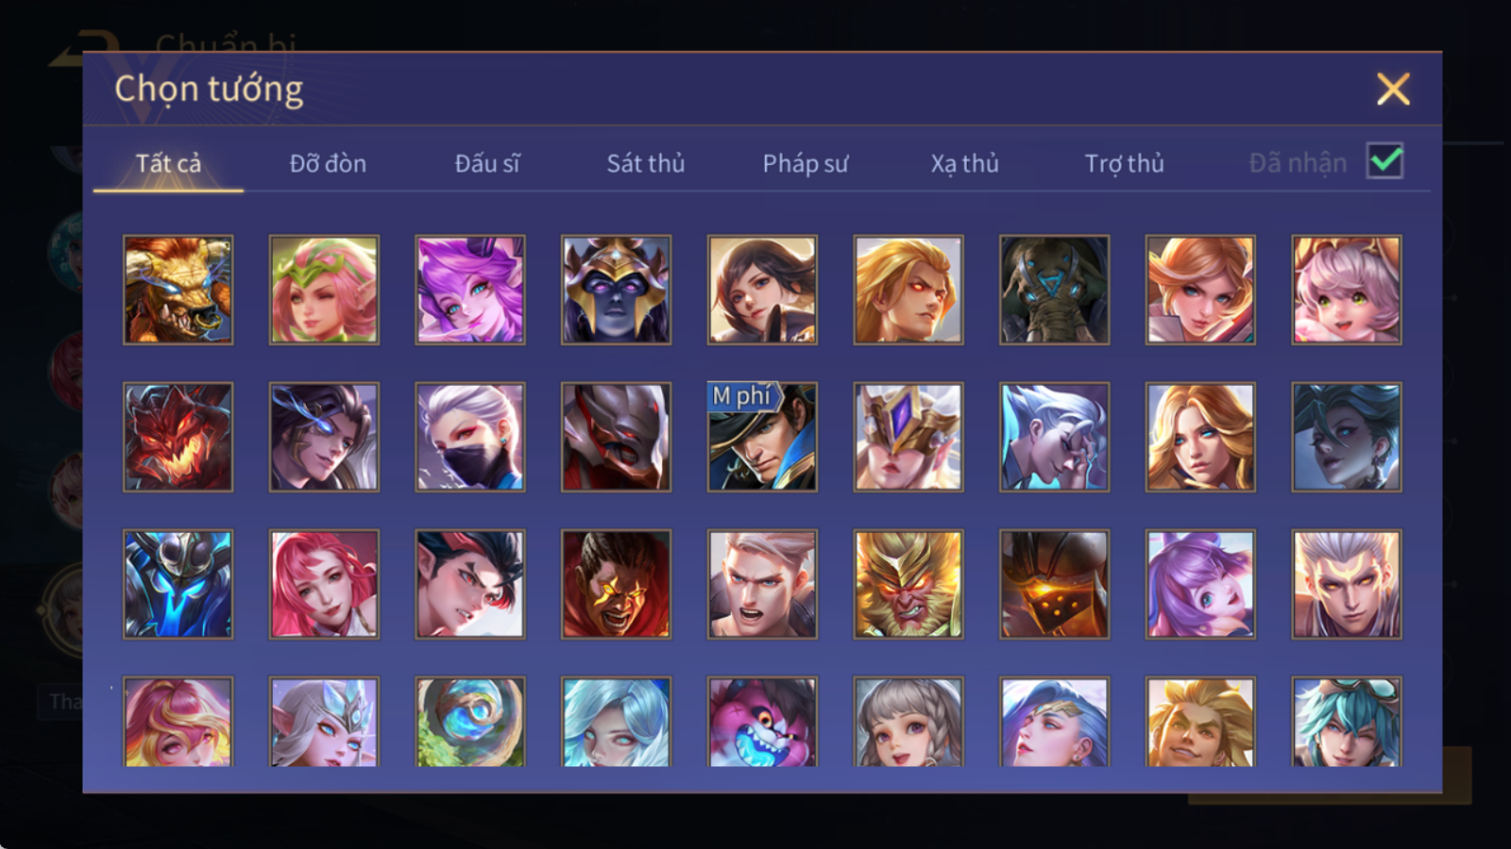This screenshot has width=1511, height=849.
Task: Pick the elephant-masked dark hero portrait
Action: click(1054, 290)
